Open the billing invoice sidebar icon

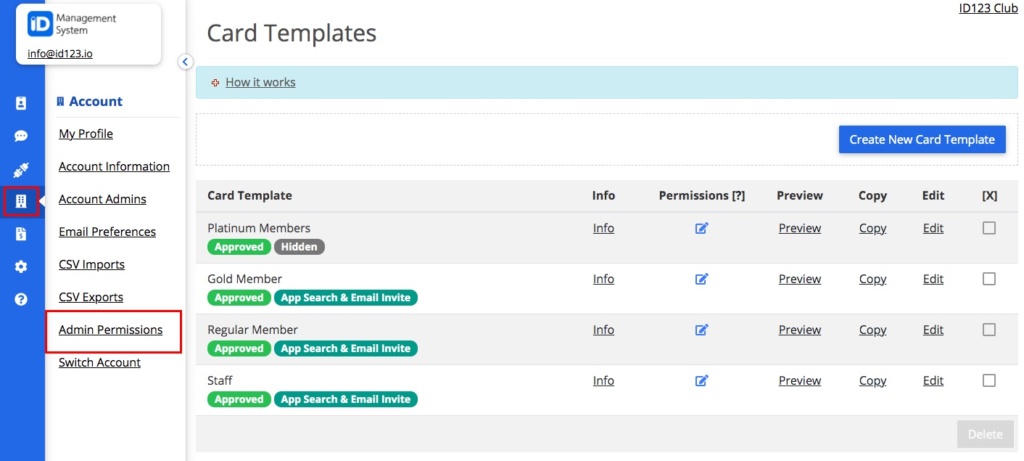click(x=21, y=234)
